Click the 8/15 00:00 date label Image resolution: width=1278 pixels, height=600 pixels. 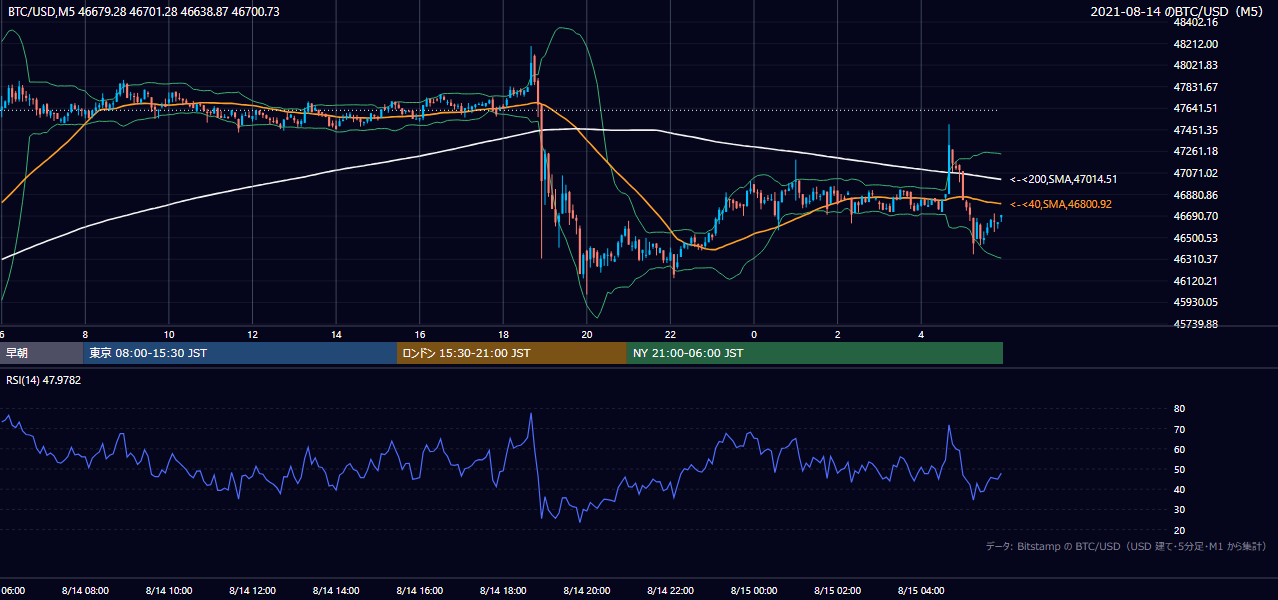754,591
